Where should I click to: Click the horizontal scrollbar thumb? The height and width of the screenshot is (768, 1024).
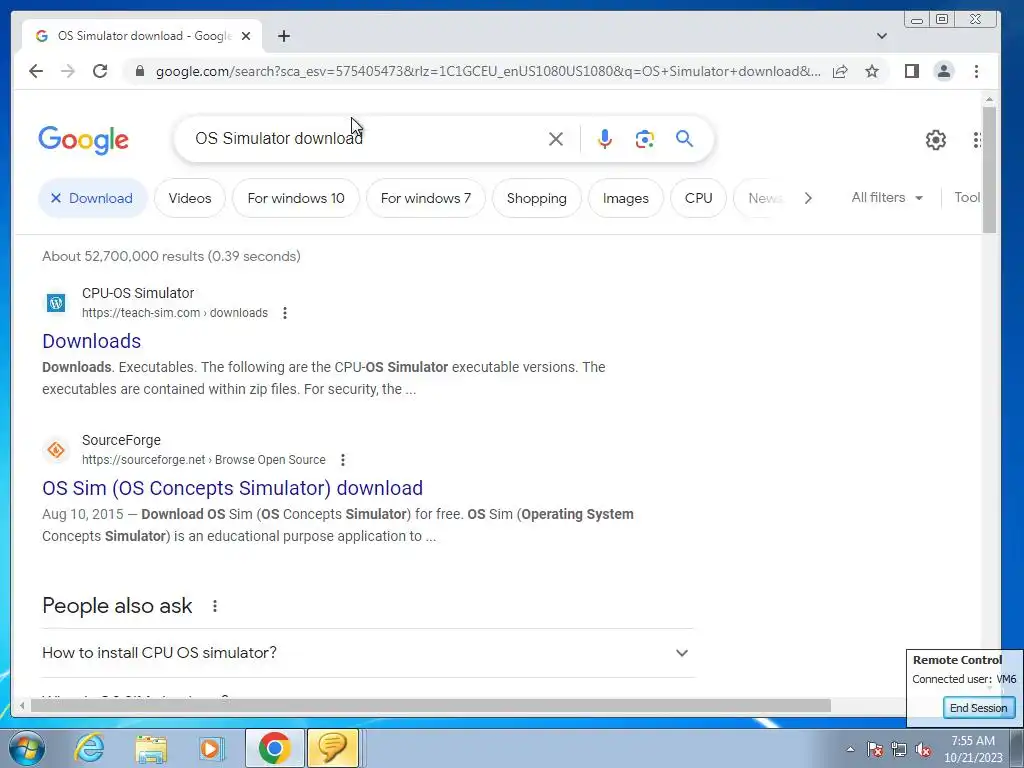point(431,706)
